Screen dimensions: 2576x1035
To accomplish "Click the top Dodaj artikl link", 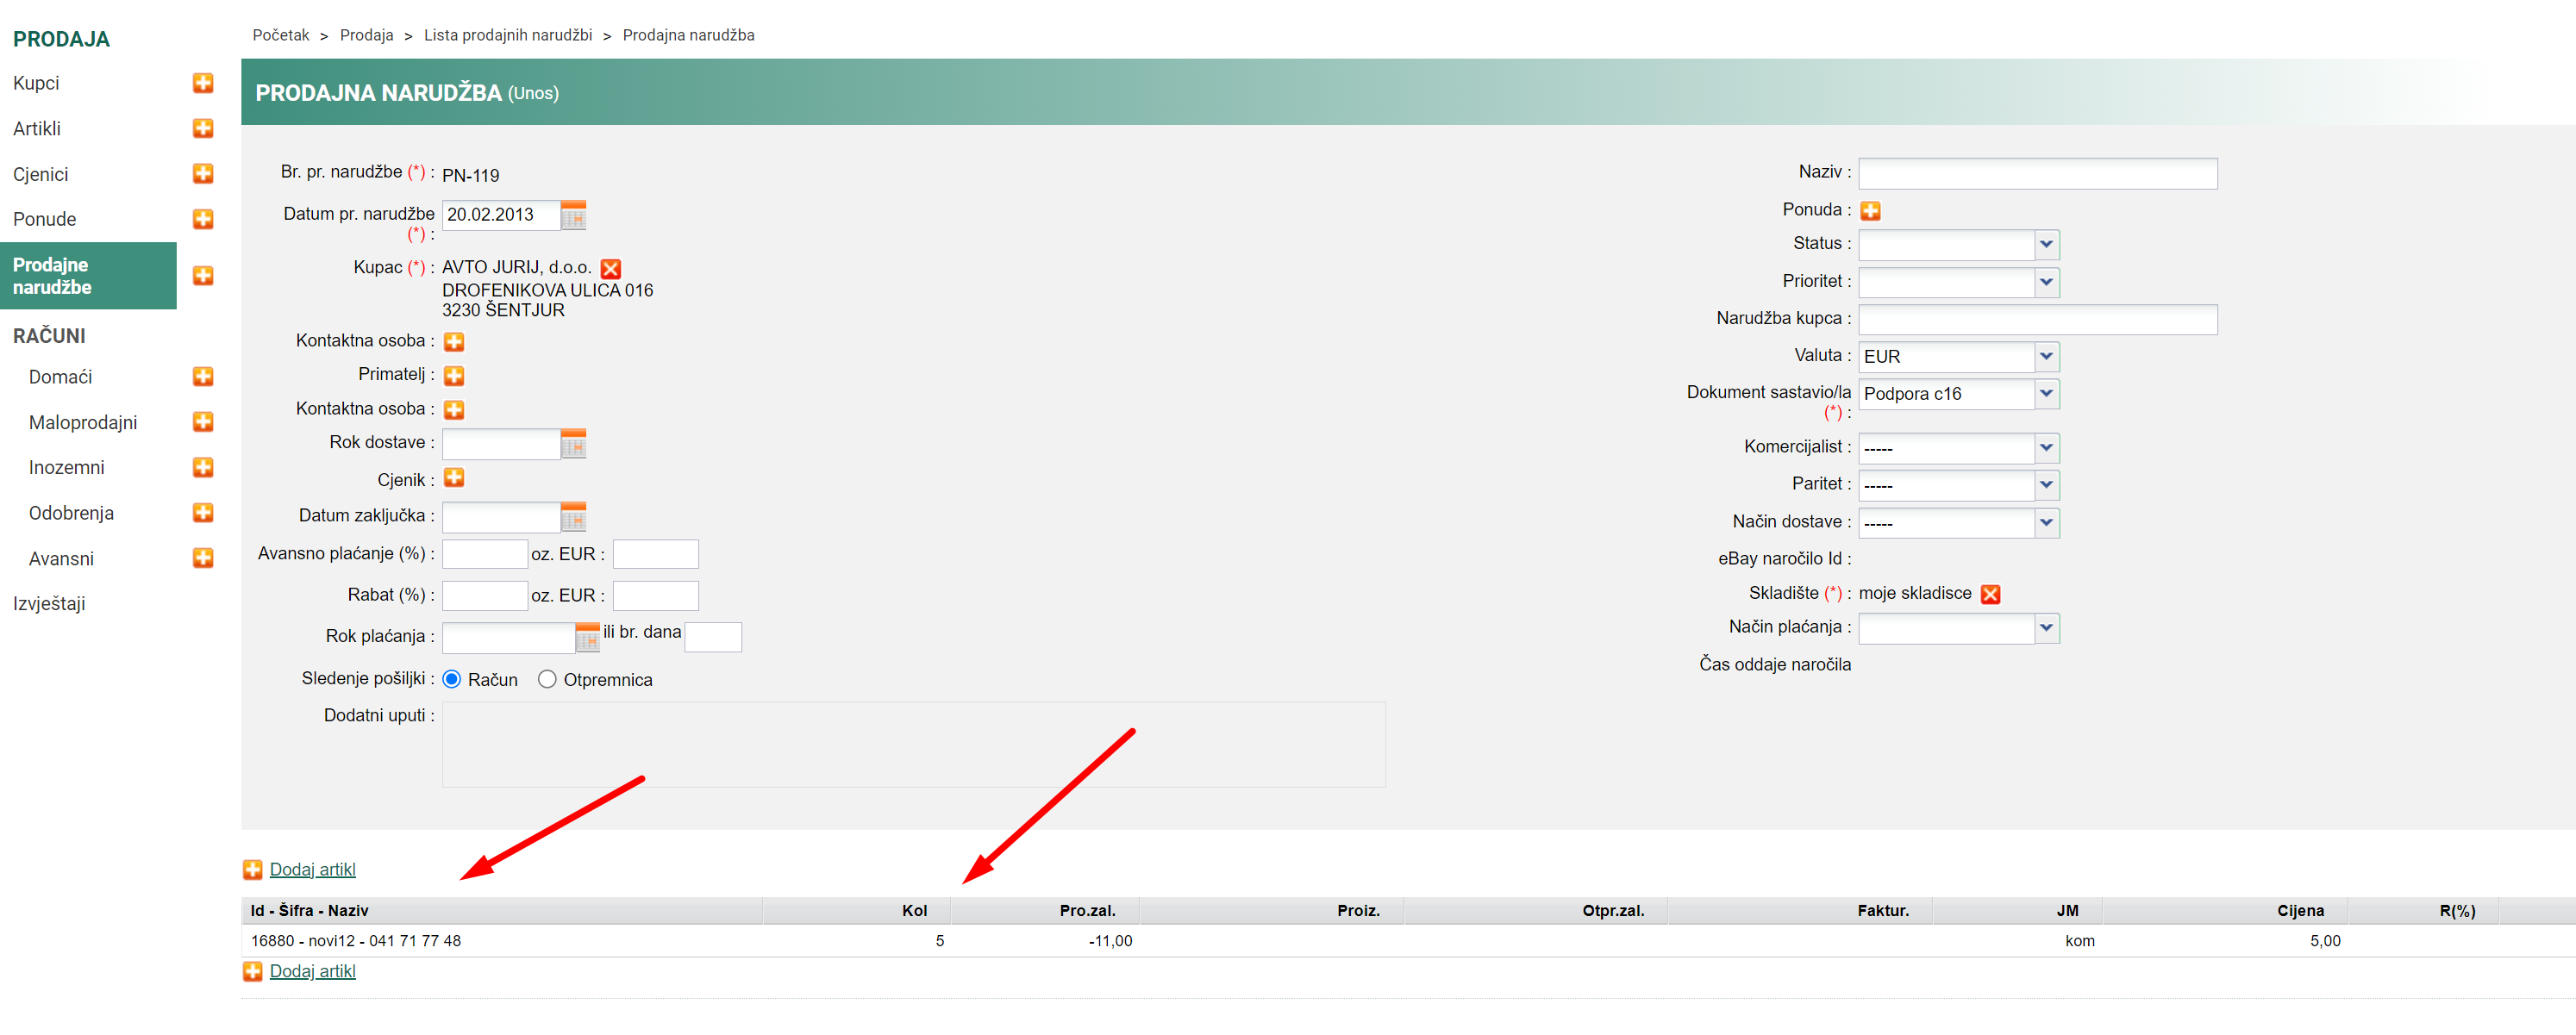I will [x=312, y=870].
